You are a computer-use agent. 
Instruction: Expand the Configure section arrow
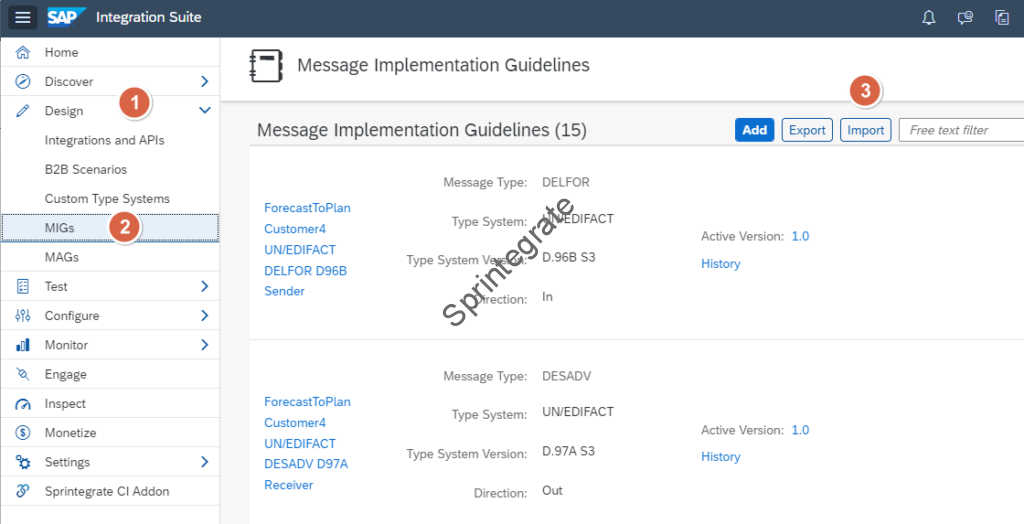[x=204, y=316]
